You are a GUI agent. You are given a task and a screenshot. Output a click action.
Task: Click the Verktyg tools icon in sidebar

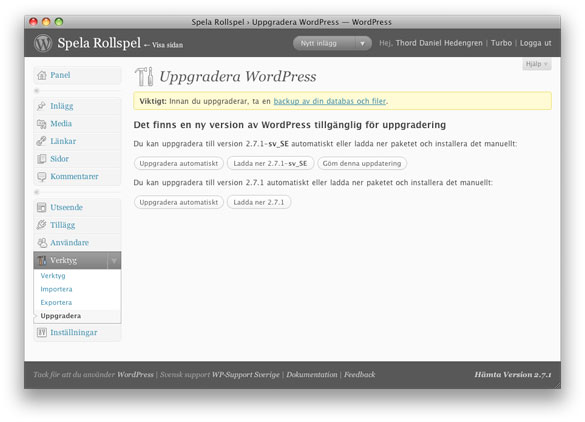point(41,260)
